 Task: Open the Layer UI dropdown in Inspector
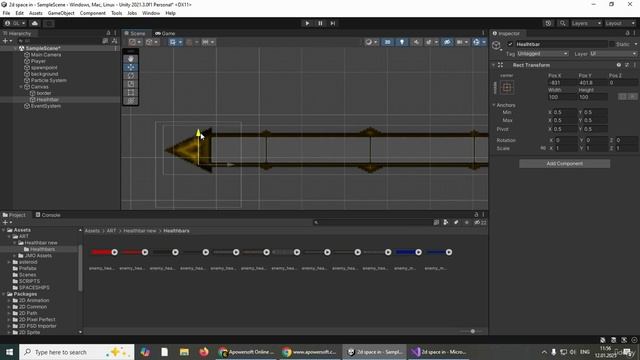coord(612,54)
